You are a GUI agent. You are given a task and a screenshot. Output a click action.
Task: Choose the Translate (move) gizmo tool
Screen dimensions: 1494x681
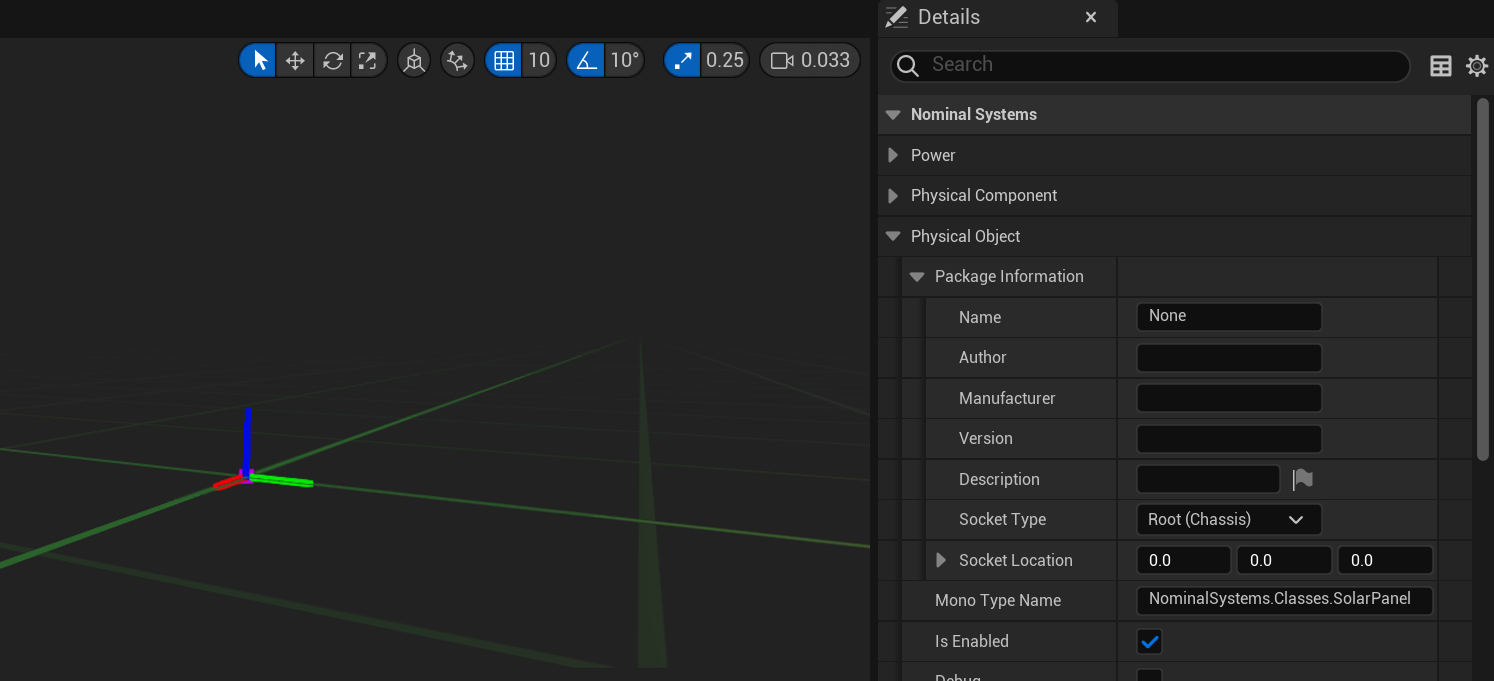pyautogui.click(x=295, y=60)
